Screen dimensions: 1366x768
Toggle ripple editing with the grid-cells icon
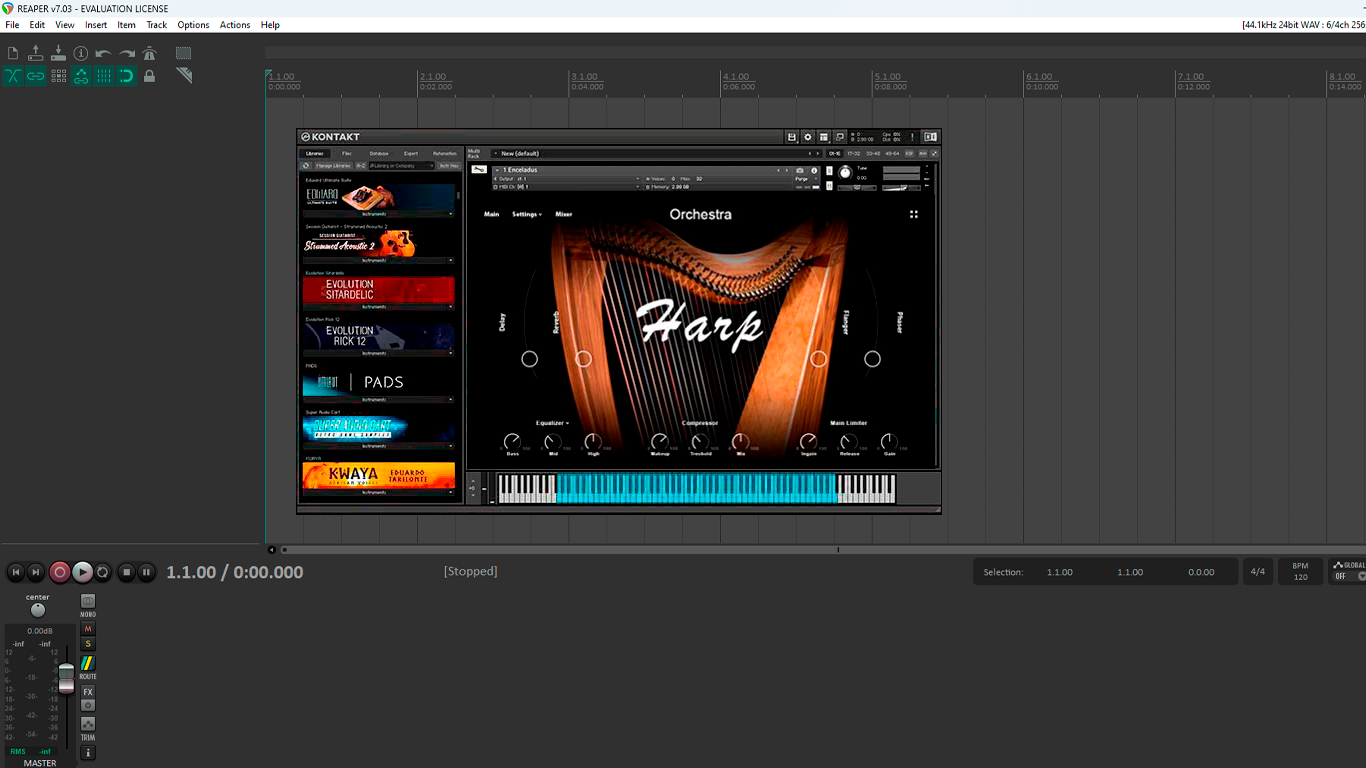click(x=58, y=76)
